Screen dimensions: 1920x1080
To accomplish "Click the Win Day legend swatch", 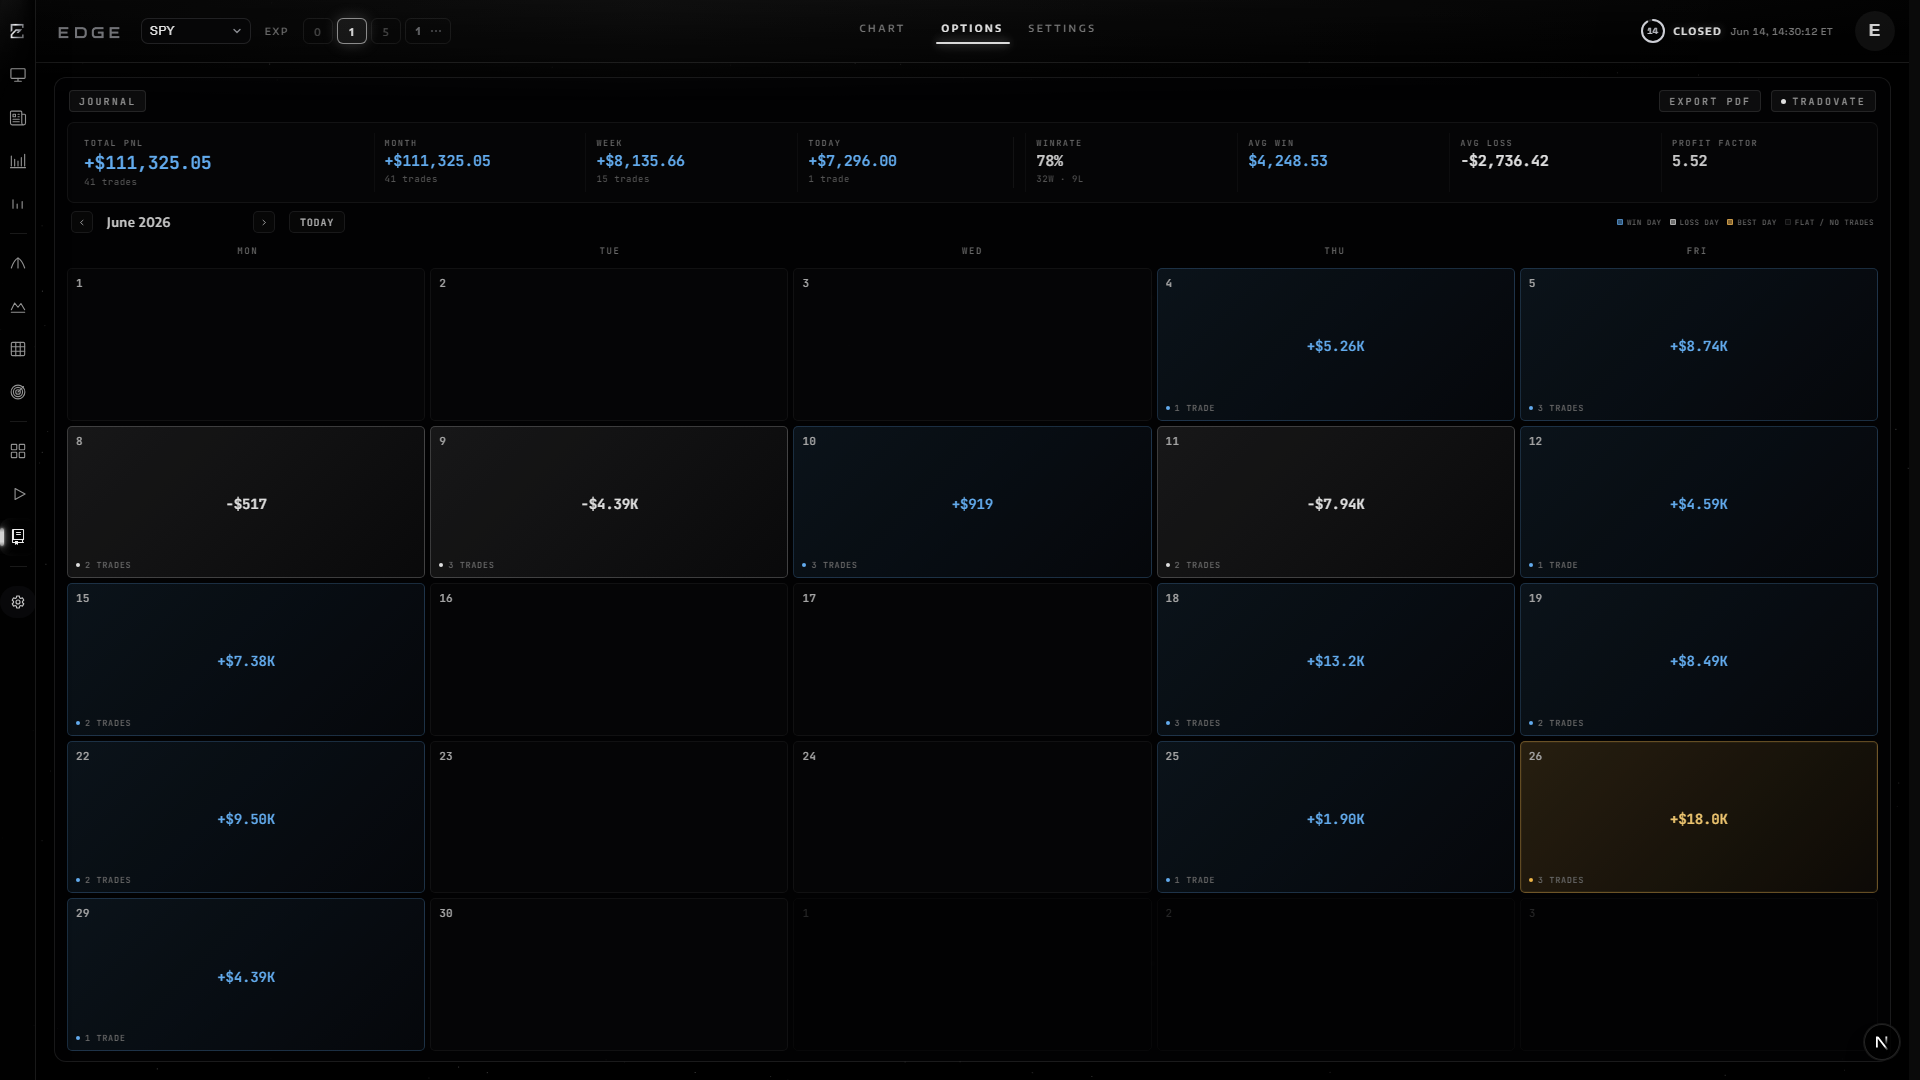I will tap(1620, 223).
